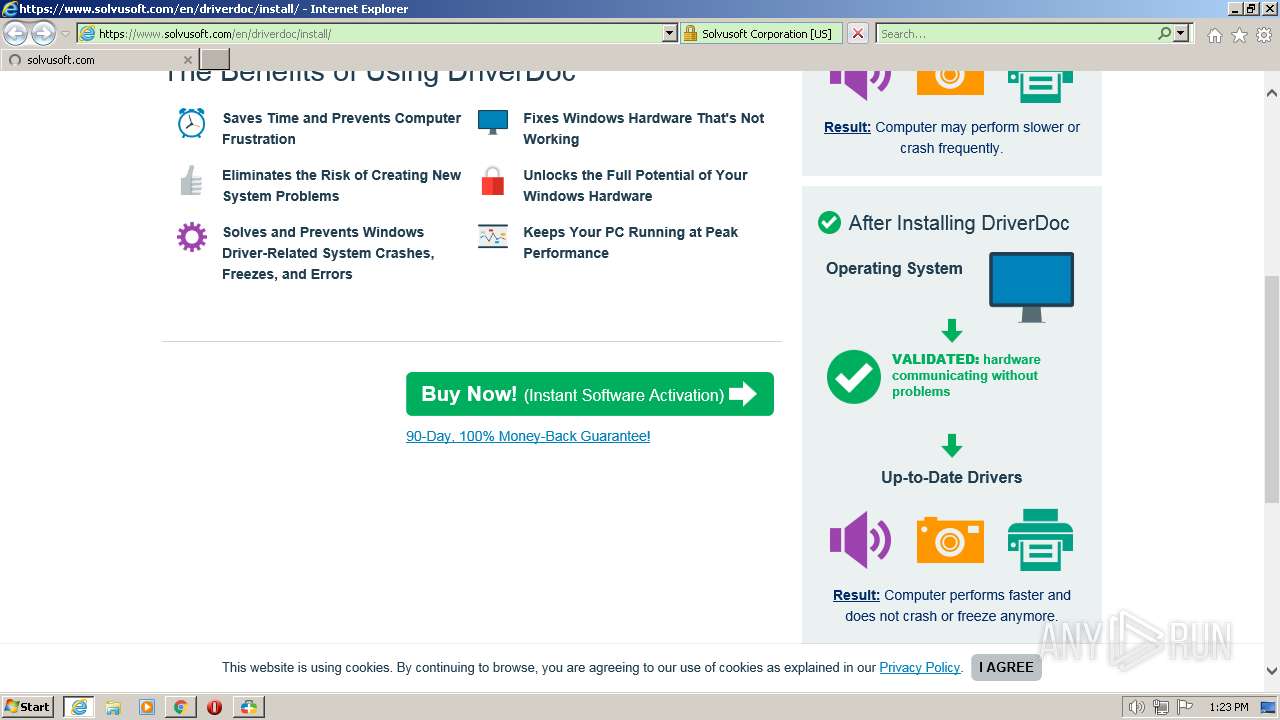Open the recent pages dropdown arrow
Image resolution: width=1280 pixels, height=720 pixels.
[x=66, y=34]
